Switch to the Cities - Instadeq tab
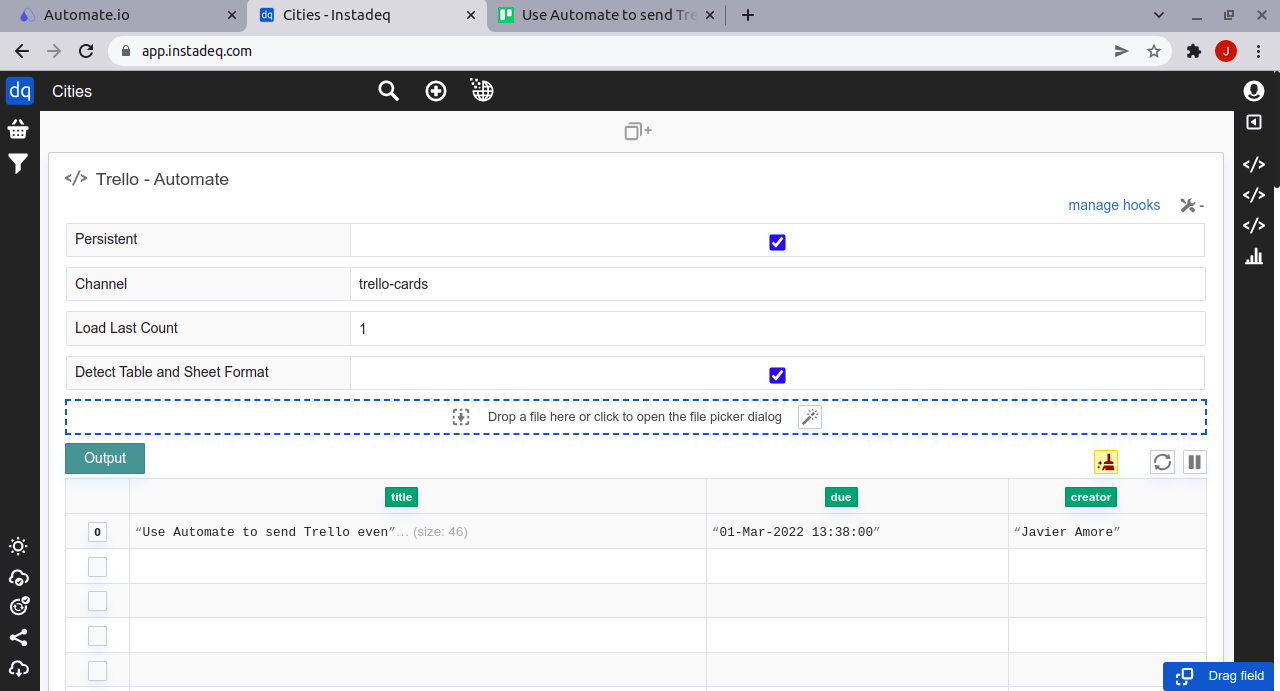Image resolution: width=1280 pixels, height=691 pixels. [x=366, y=16]
